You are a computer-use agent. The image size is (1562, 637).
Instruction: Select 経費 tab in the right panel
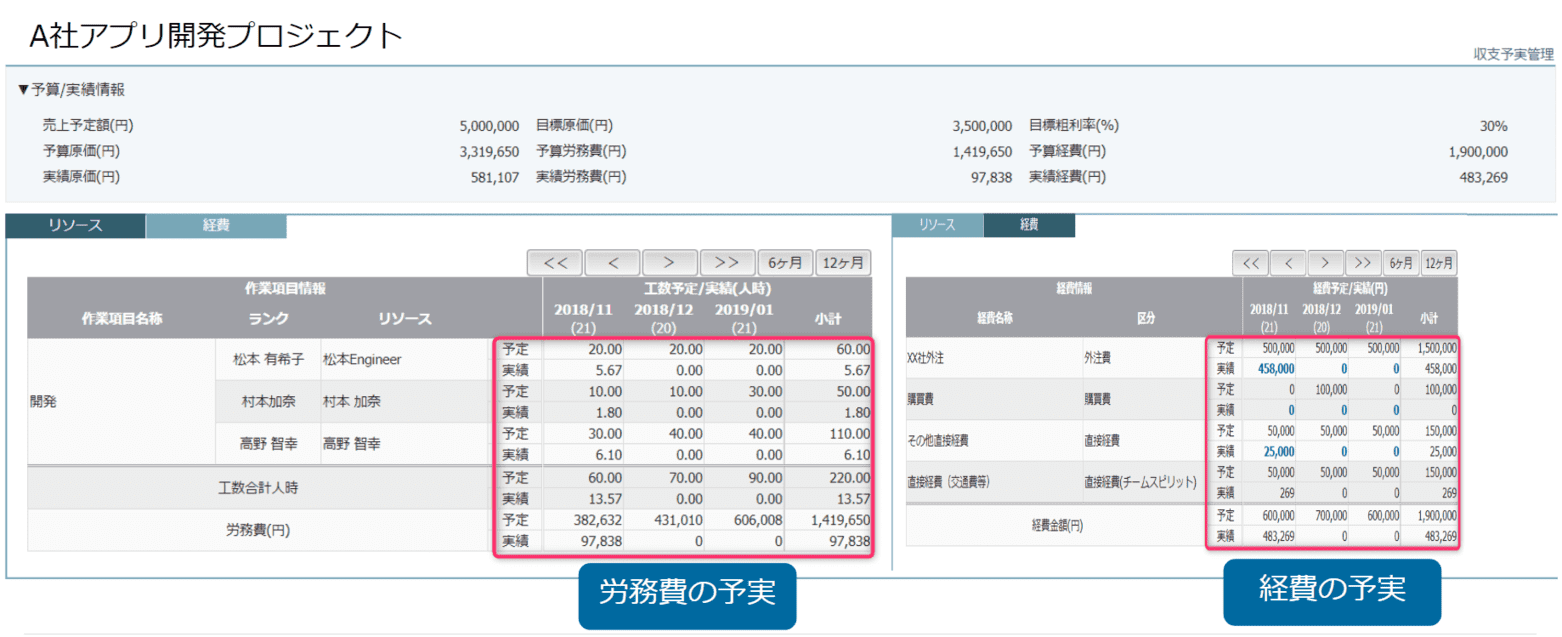tap(1029, 225)
